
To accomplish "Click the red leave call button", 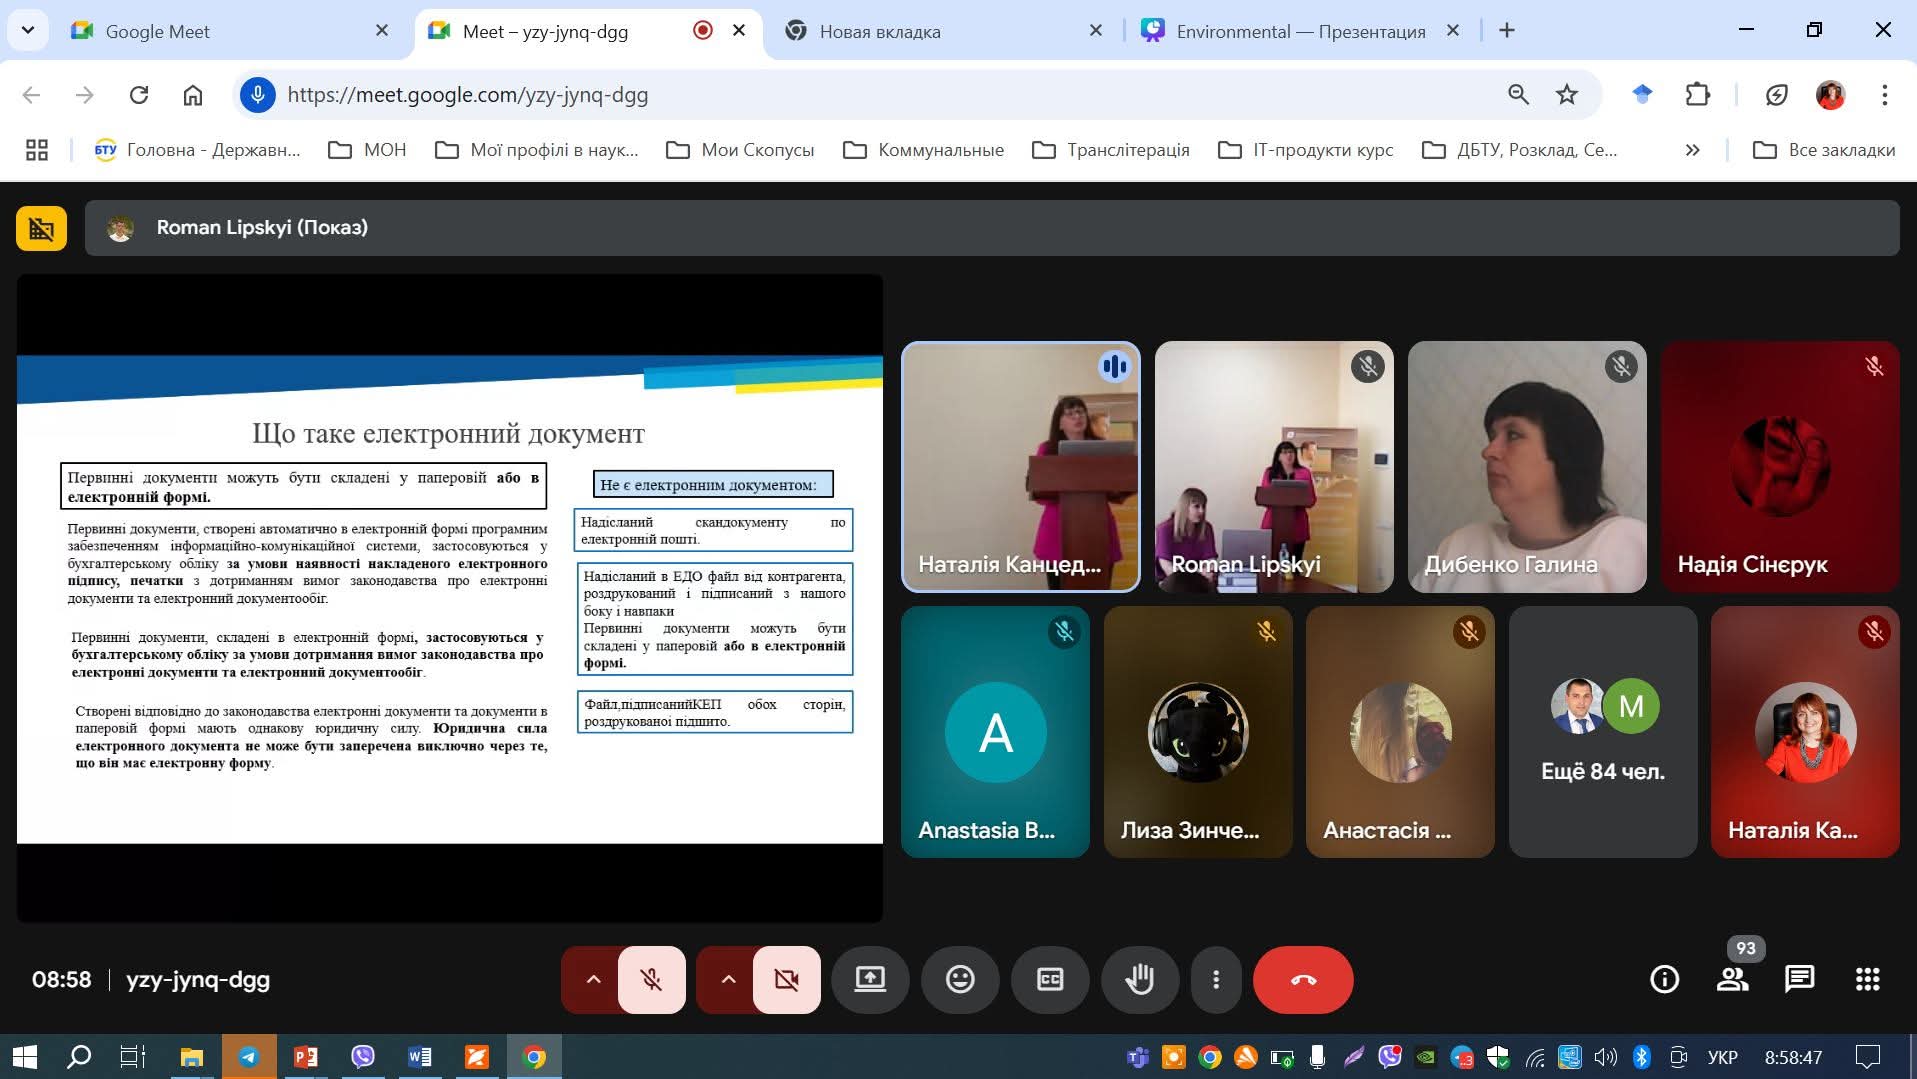I will point(1302,980).
